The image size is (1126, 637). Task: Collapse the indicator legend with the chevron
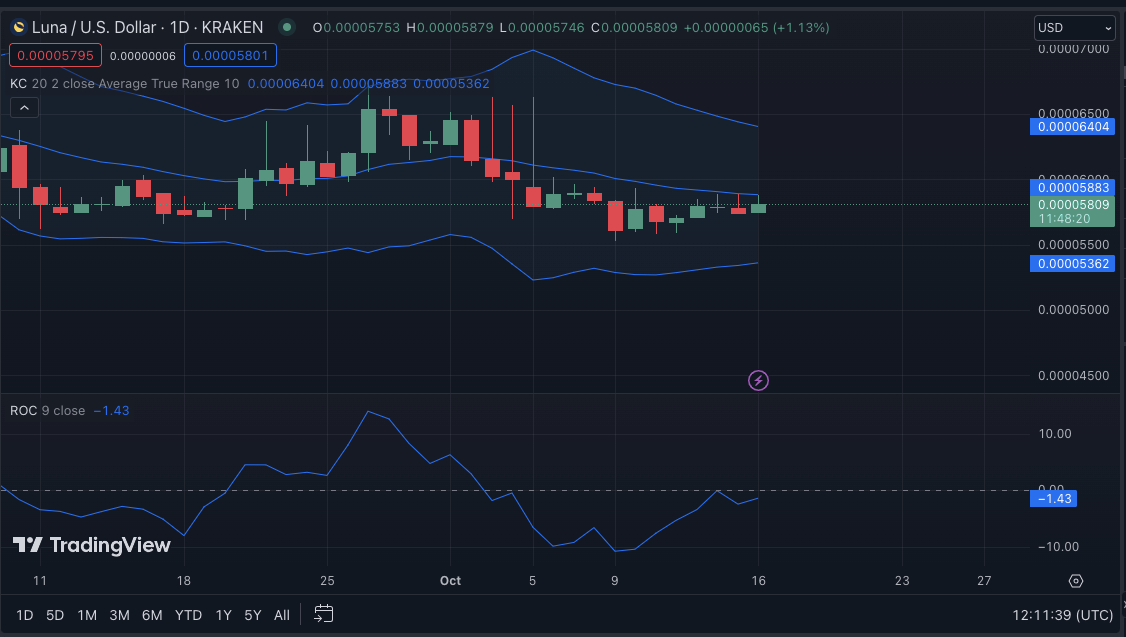24,108
